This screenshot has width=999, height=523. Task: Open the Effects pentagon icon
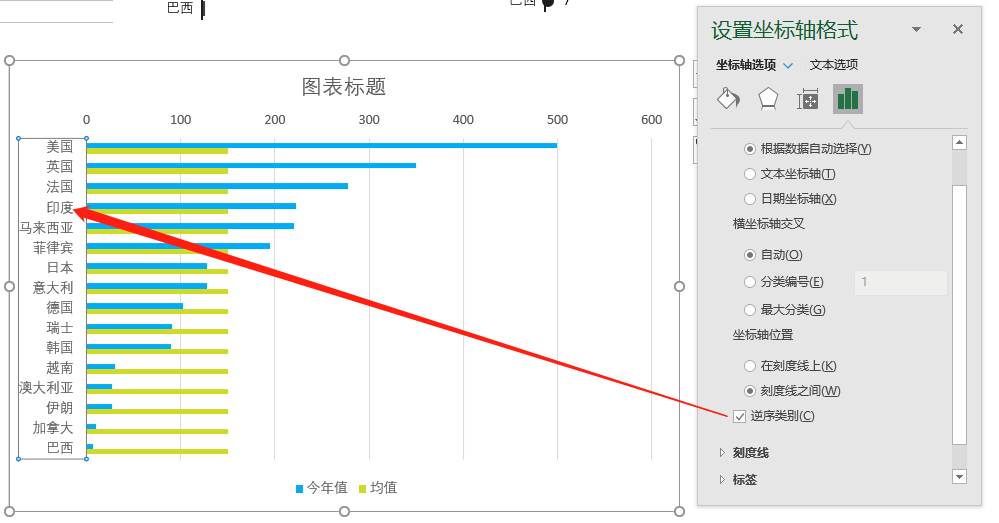click(768, 99)
